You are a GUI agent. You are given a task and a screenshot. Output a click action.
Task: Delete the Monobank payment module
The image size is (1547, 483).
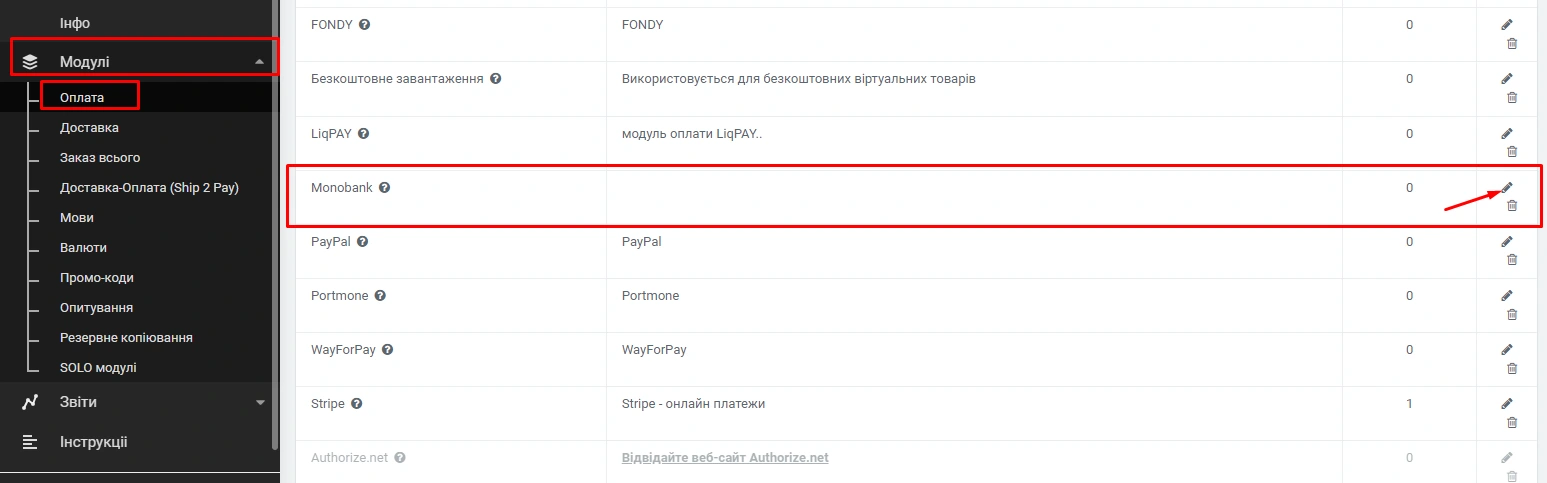tap(1512, 206)
